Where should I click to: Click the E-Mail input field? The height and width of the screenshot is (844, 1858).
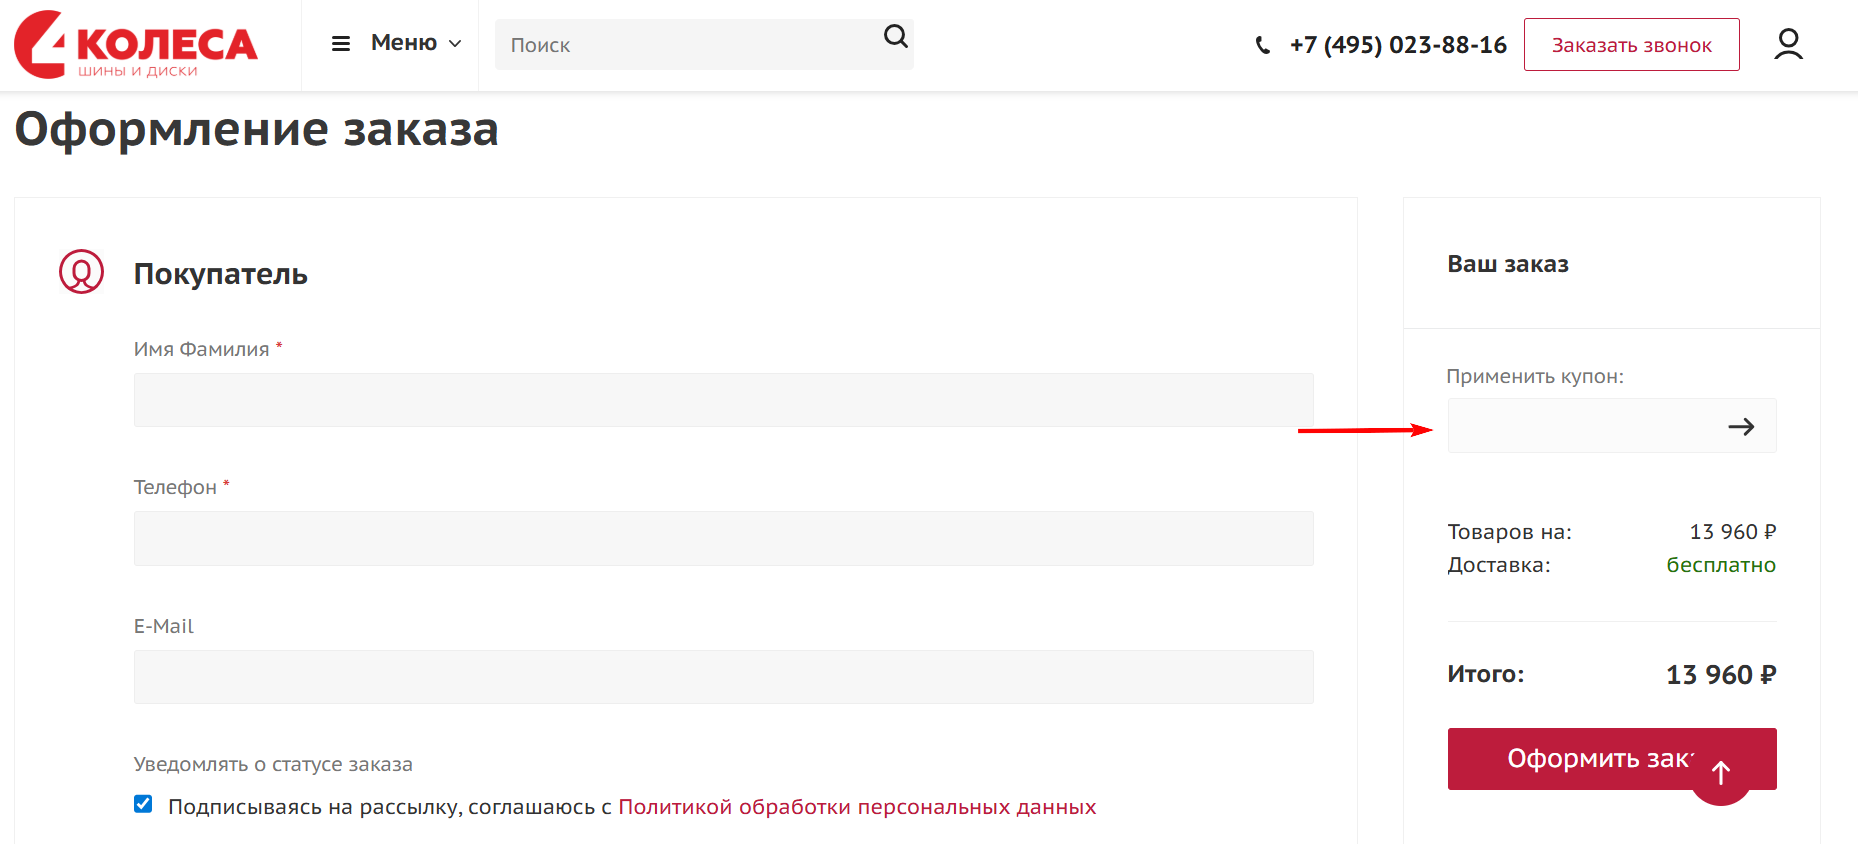click(723, 677)
